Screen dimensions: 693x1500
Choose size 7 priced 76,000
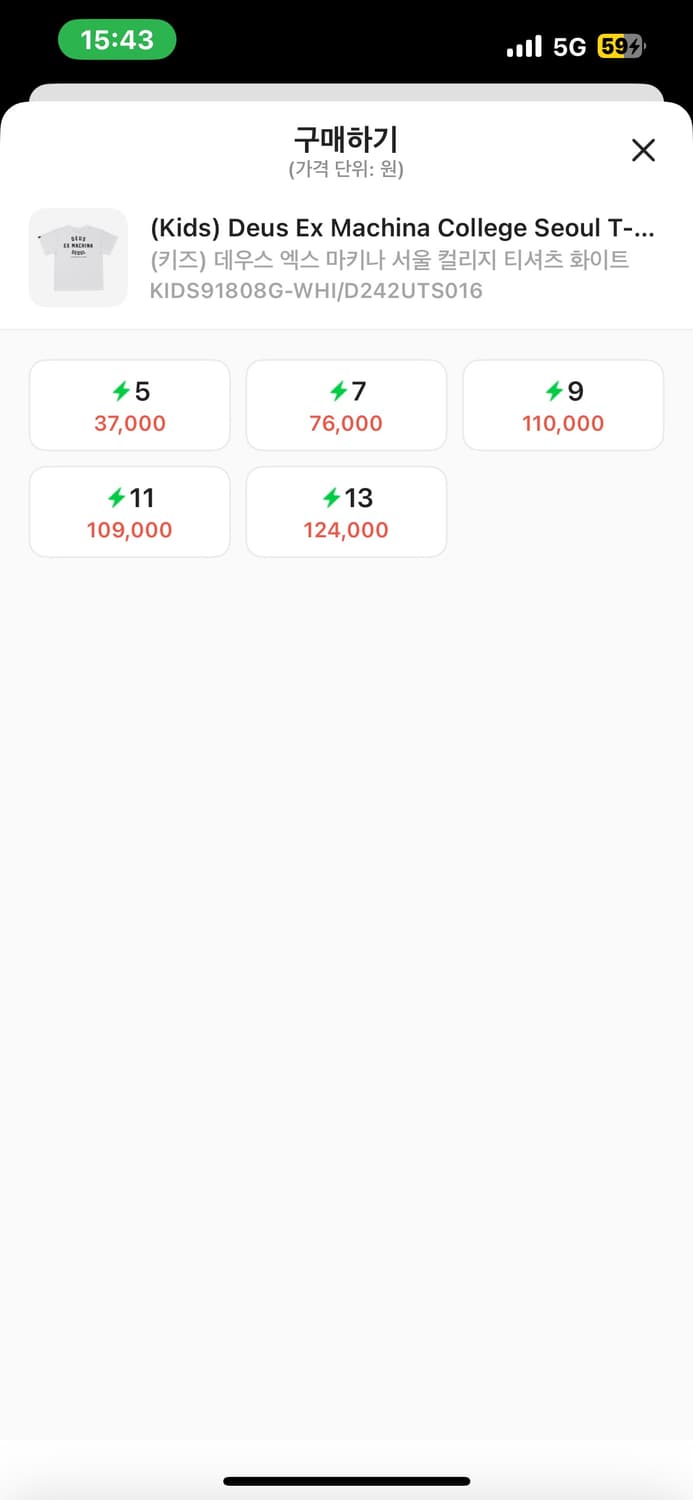point(346,405)
